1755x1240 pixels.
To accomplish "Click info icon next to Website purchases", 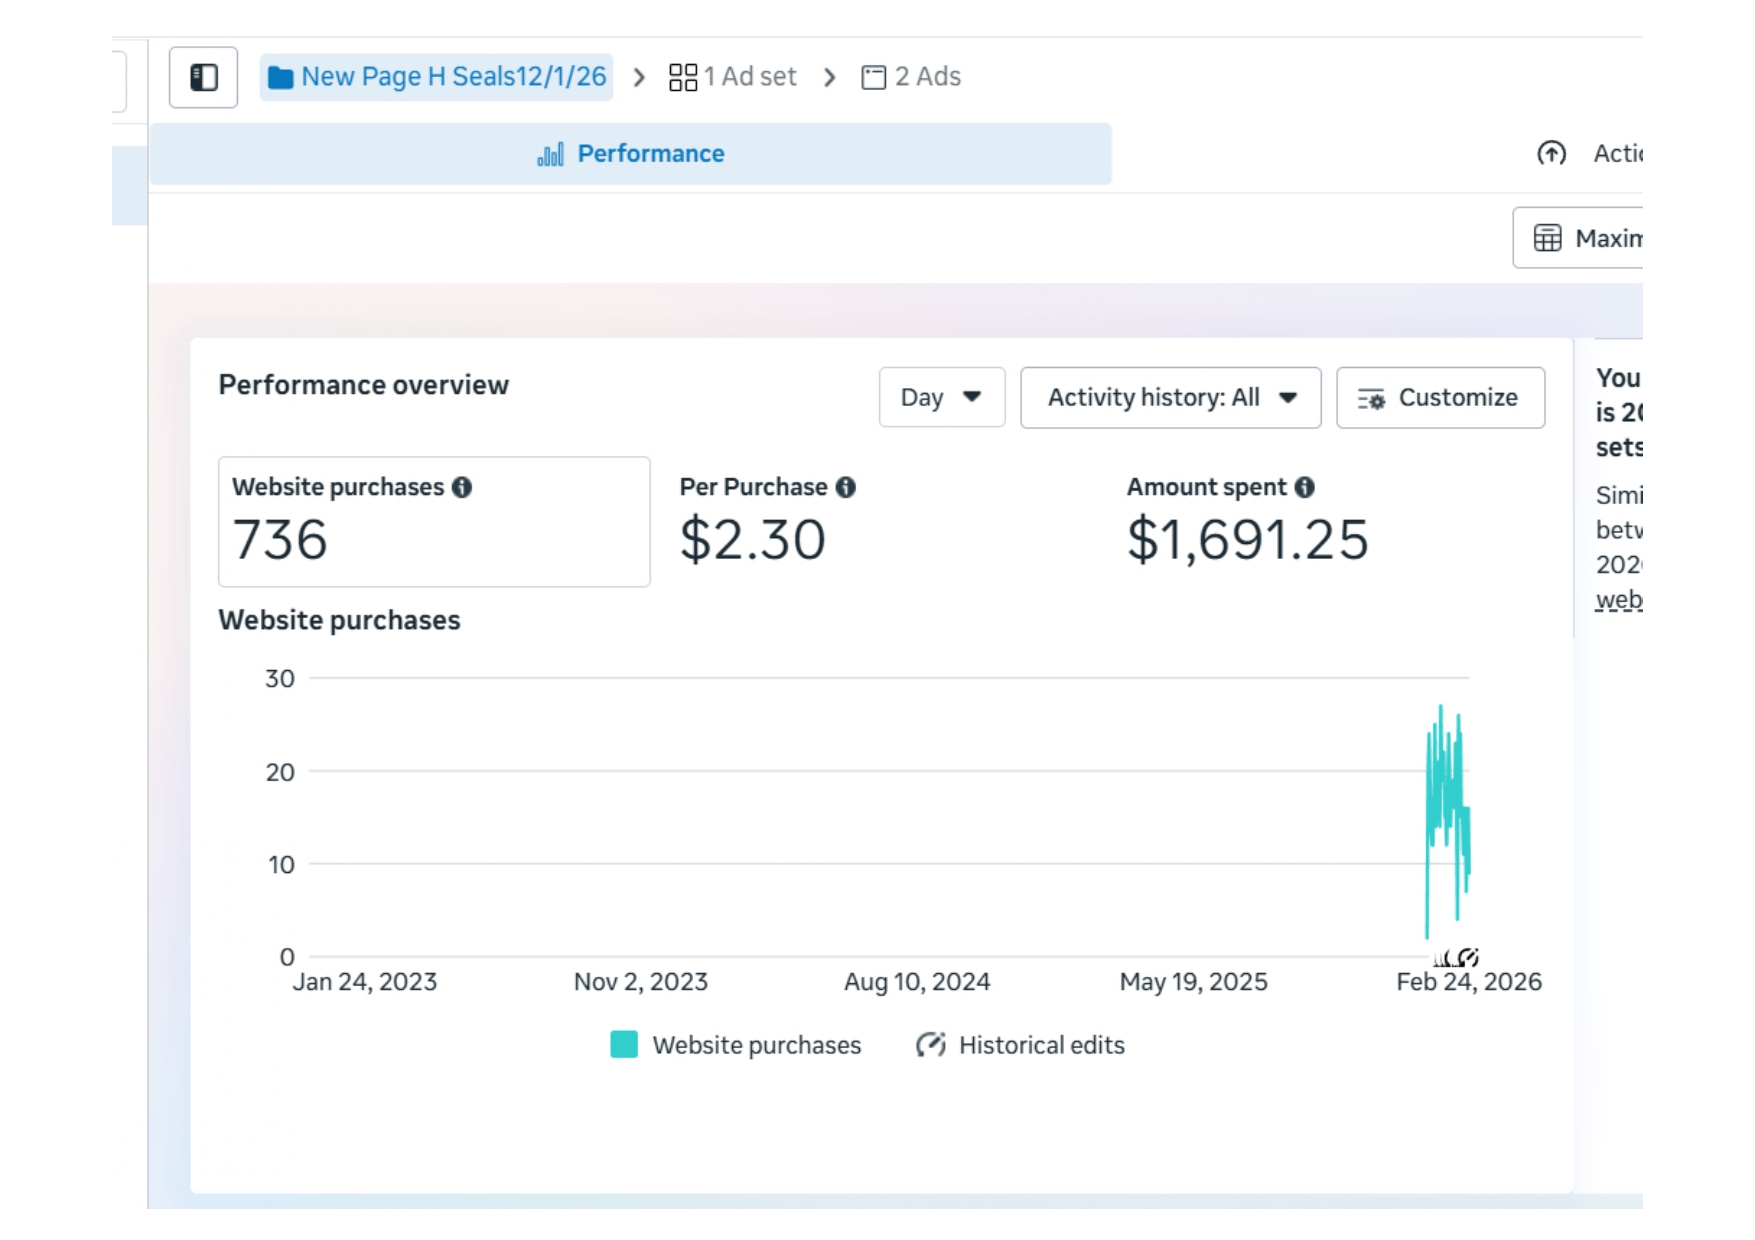I will 462,487.
